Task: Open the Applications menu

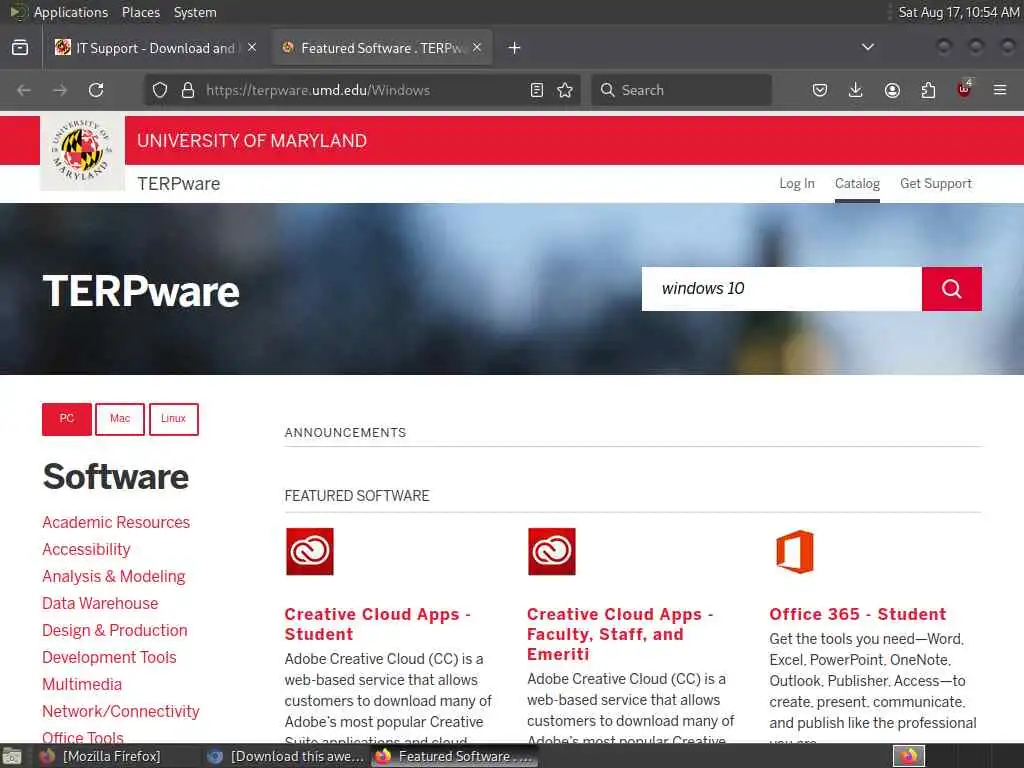Action: (x=71, y=12)
